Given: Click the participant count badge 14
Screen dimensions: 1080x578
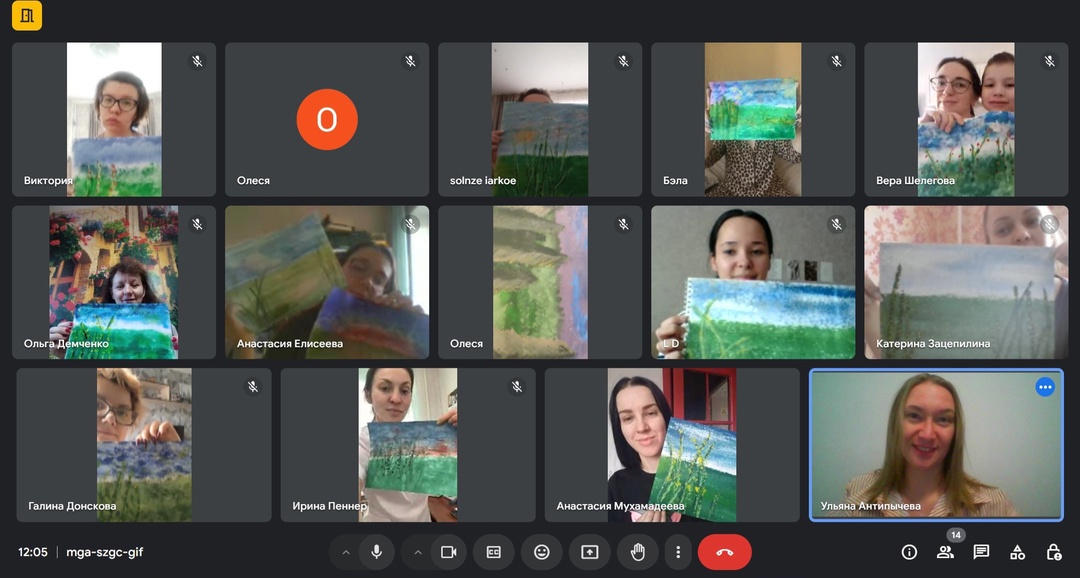Looking at the screenshot, I should pos(955,535).
